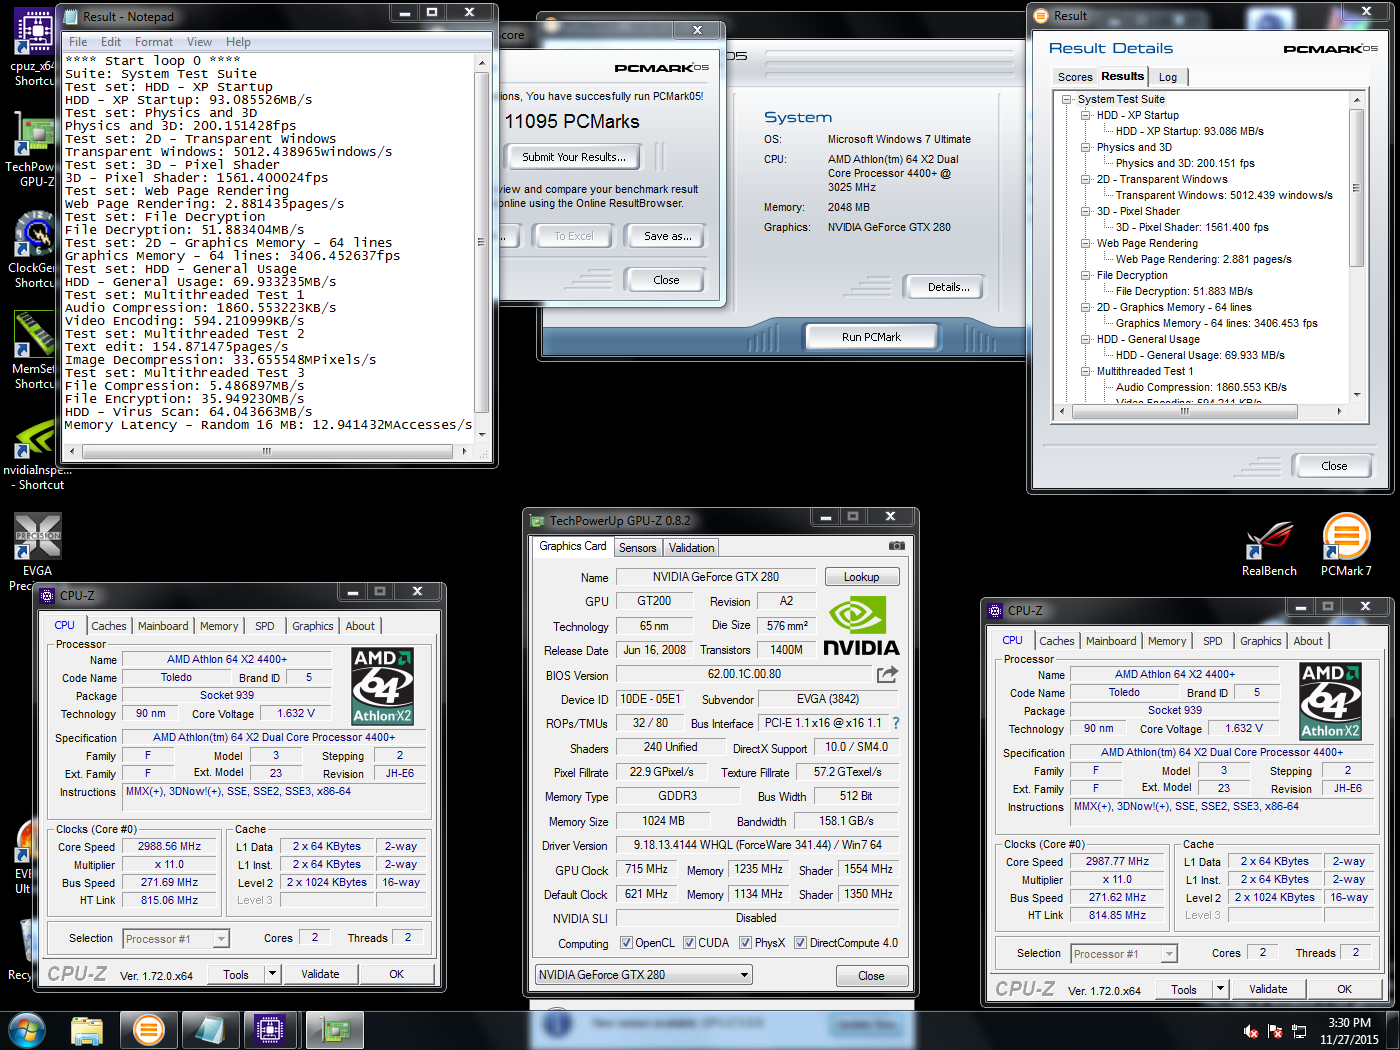
Task: Open the cpuz_x64 desktop shortcut
Action: (34, 48)
